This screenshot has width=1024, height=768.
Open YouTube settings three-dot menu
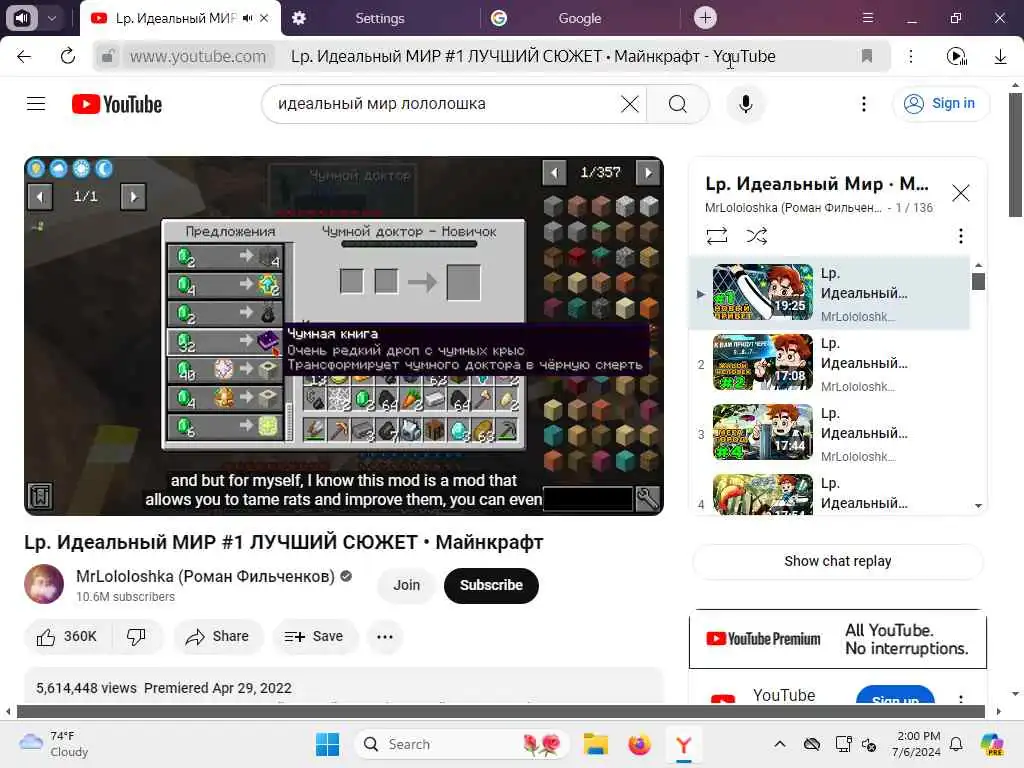click(x=863, y=104)
